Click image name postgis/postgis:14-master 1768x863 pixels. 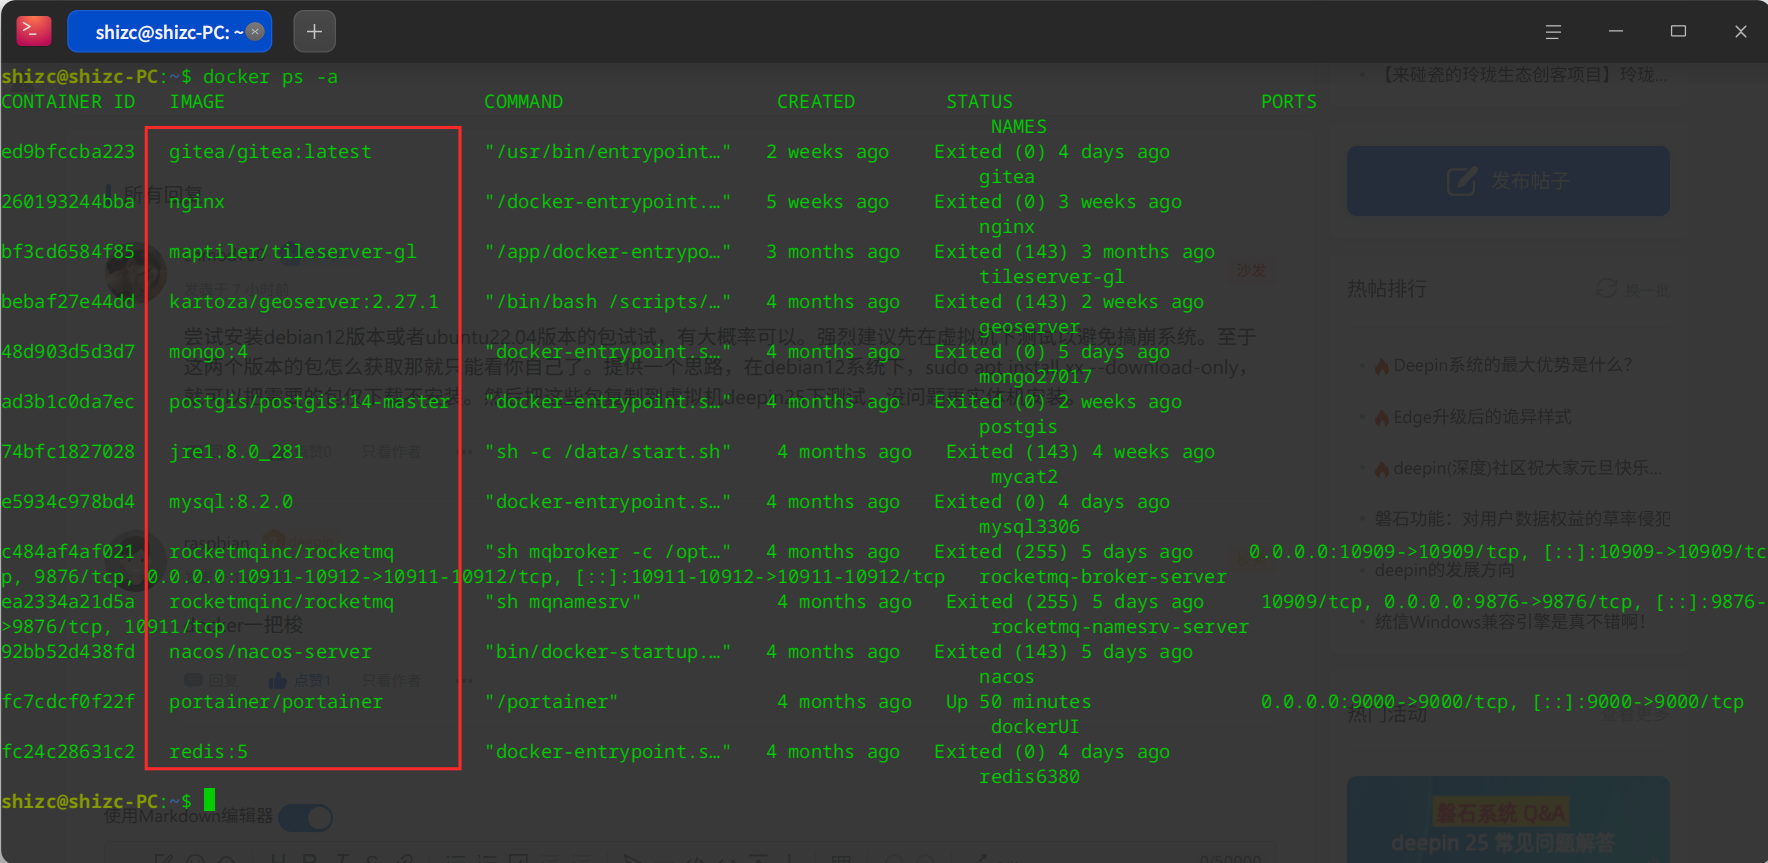pyautogui.click(x=309, y=402)
